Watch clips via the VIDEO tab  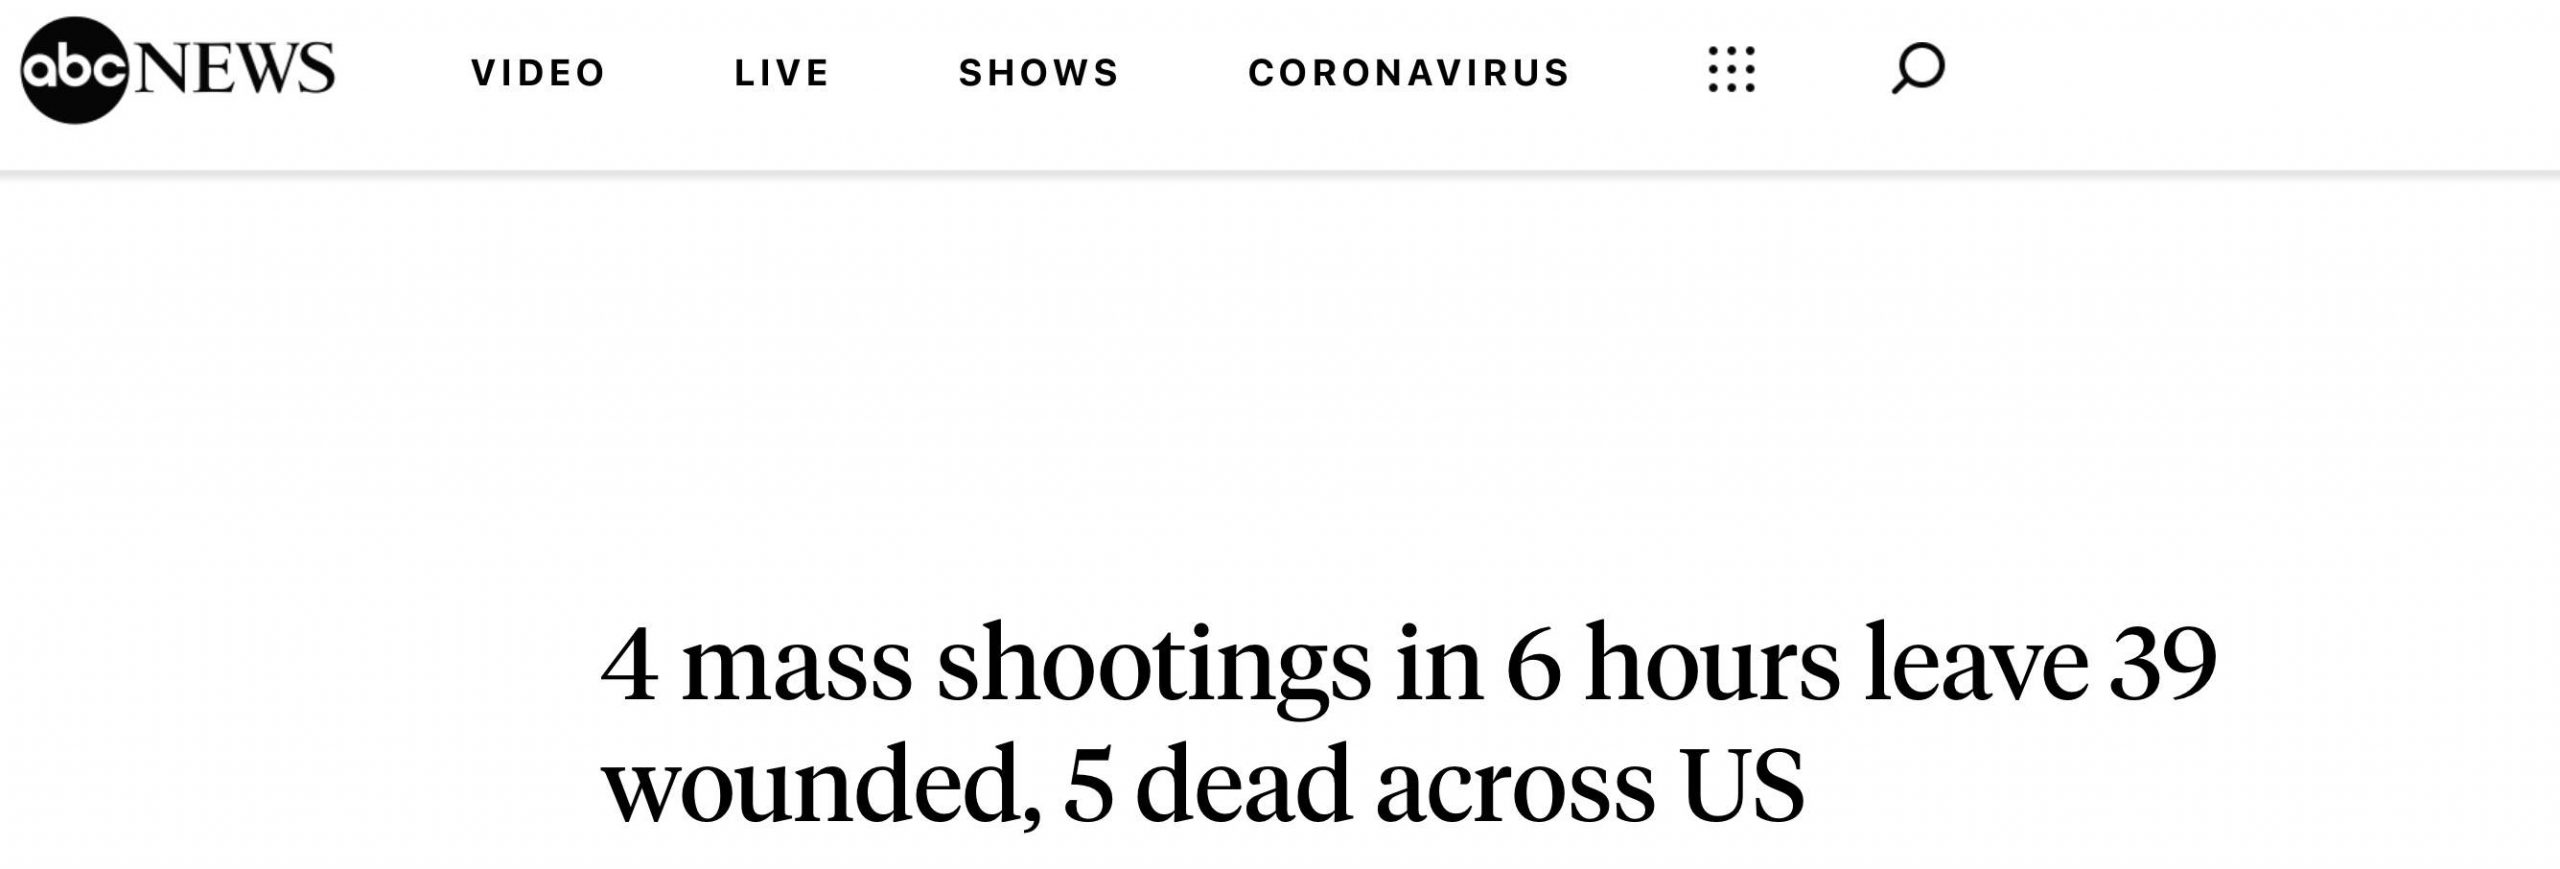538,72
